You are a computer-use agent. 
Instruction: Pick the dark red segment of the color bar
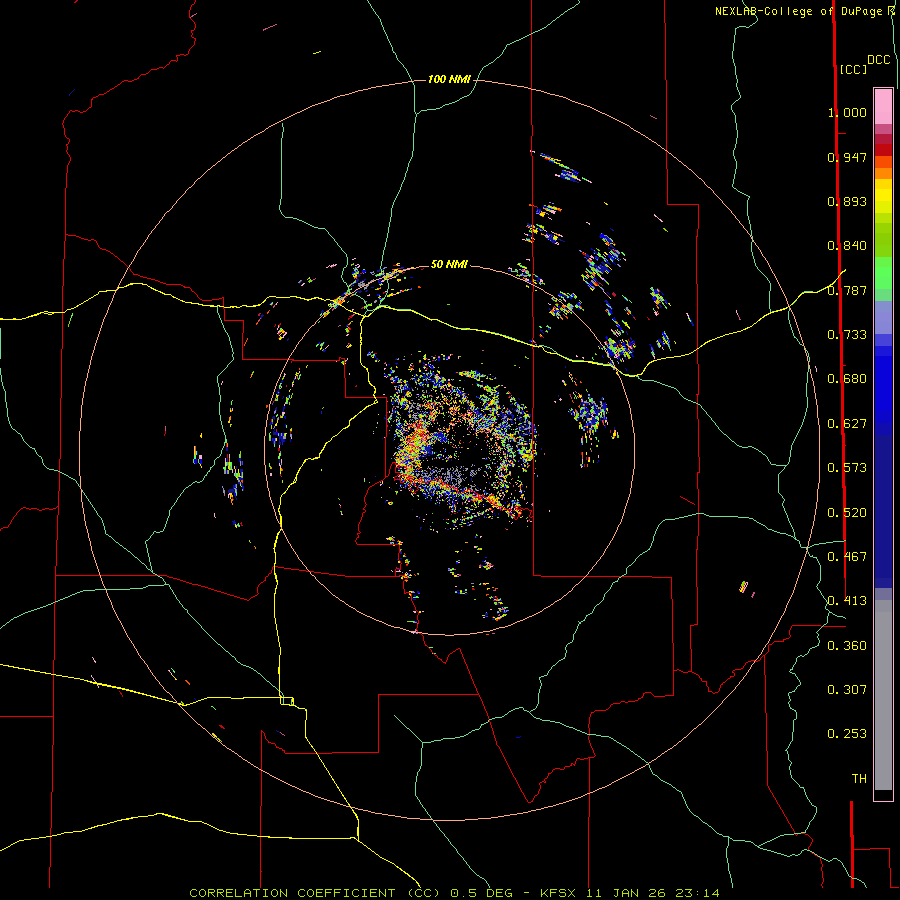(x=883, y=150)
